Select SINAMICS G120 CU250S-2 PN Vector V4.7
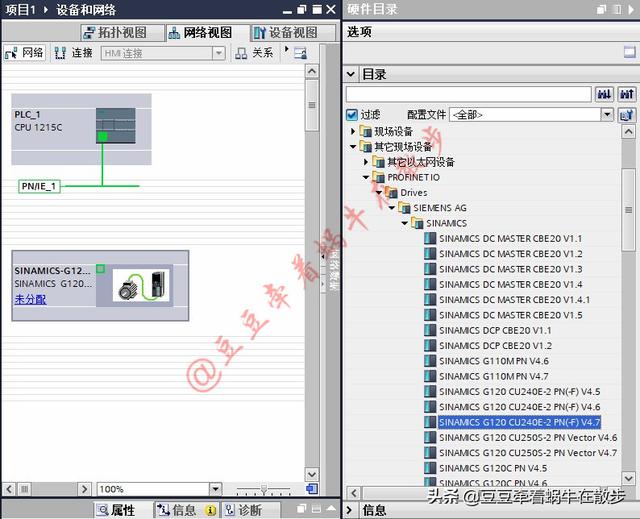The height and width of the screenshot is (519, 640). [528, 453]
